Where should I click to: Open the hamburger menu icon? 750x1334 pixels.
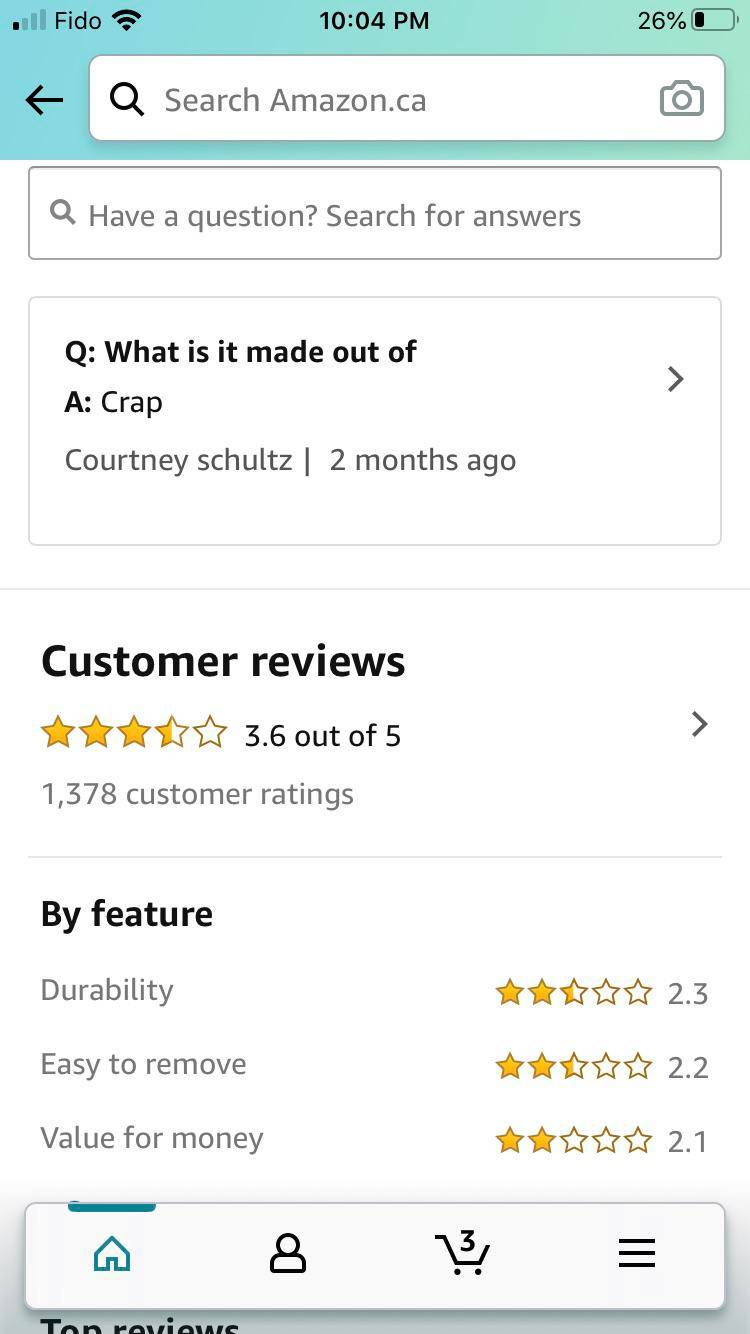coord(636,1253)
